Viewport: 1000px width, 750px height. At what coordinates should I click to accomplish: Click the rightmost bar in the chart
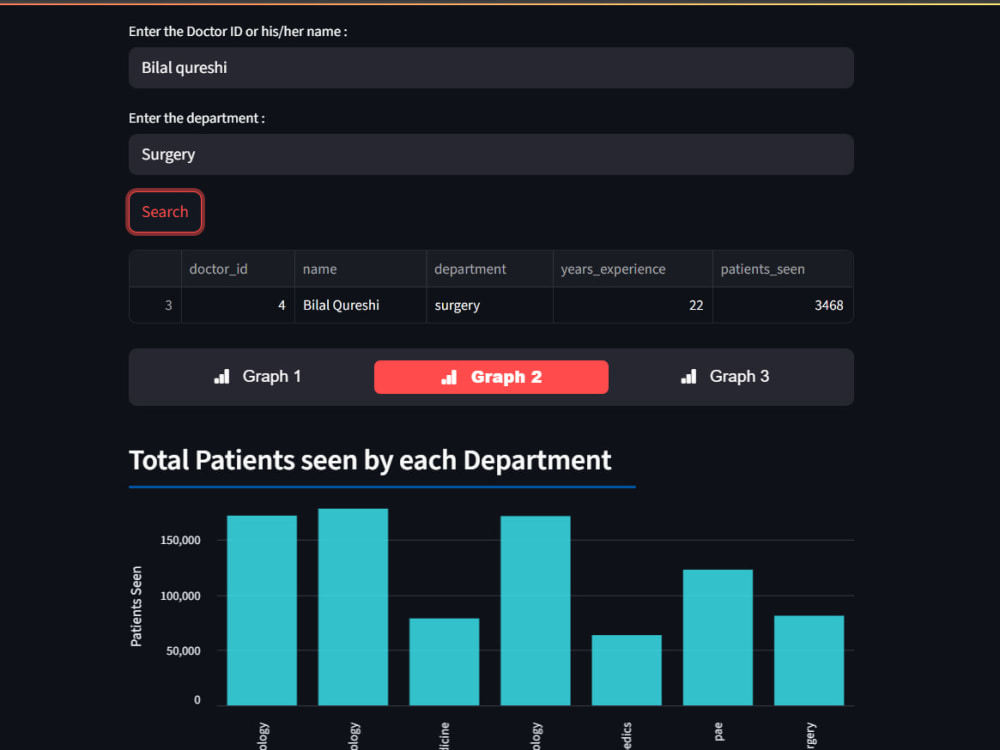[x=809, y=661]
